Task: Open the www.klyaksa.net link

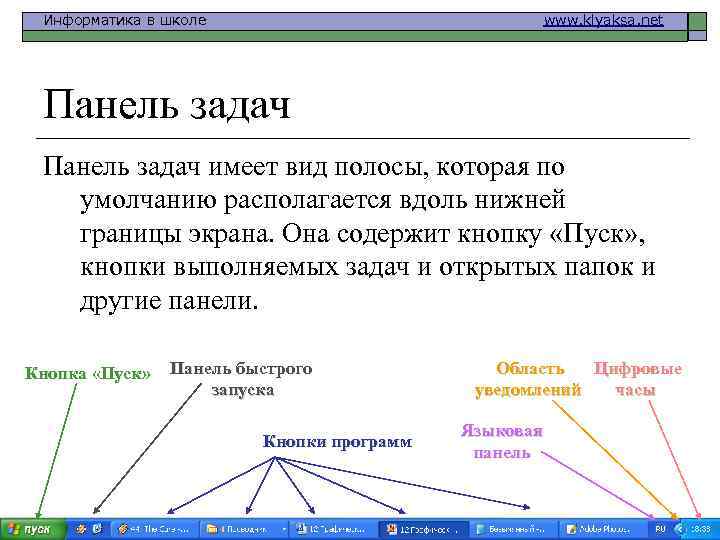Action: coord(603,21)
